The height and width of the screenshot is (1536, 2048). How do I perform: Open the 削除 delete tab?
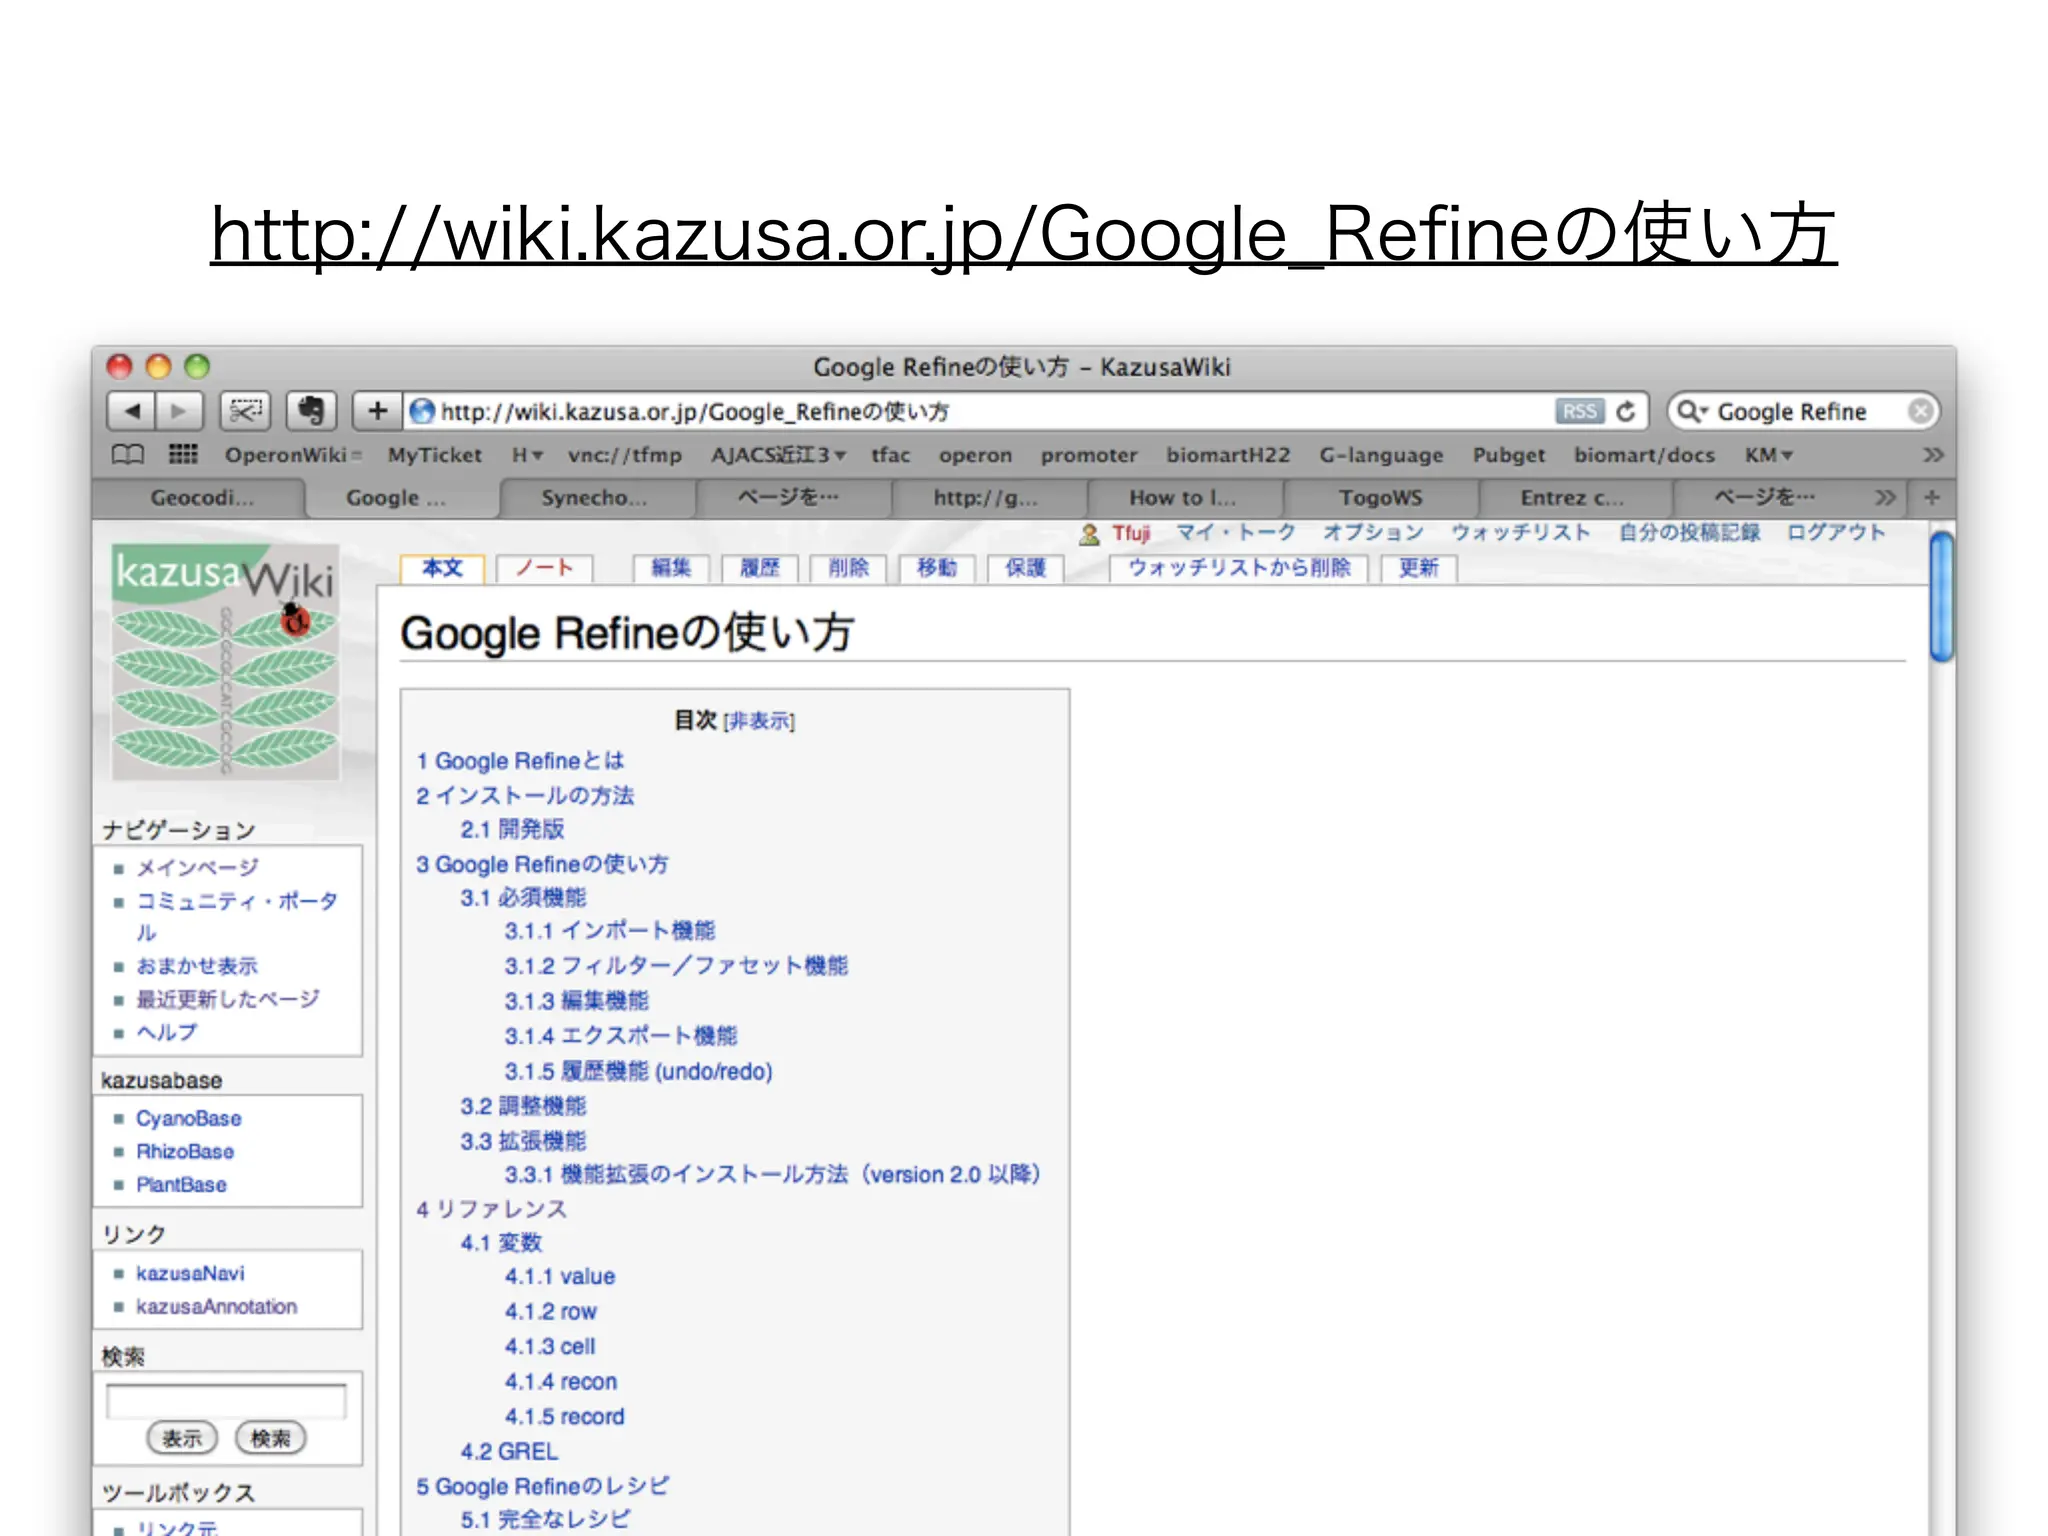848,568
